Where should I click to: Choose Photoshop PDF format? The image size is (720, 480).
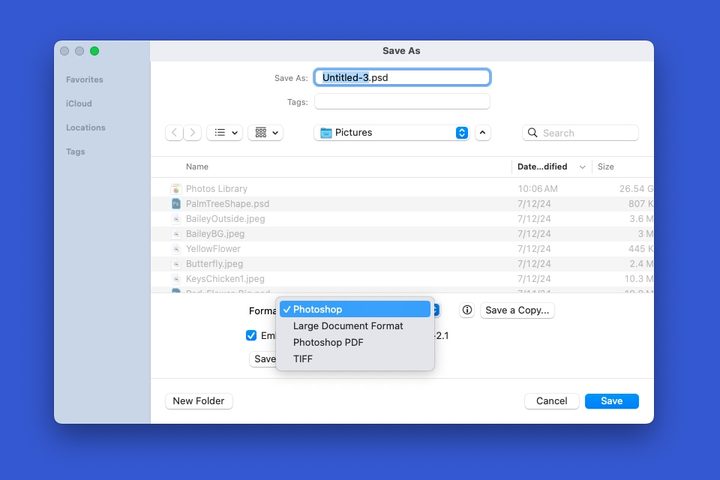[x=355, y=342]
